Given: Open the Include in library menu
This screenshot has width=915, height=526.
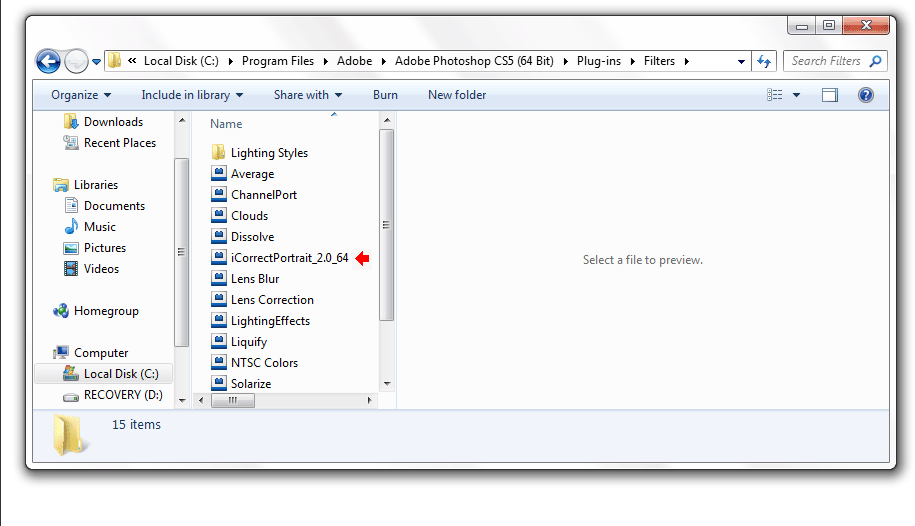Looking at the screenshot, I should (x=192, y=95).
